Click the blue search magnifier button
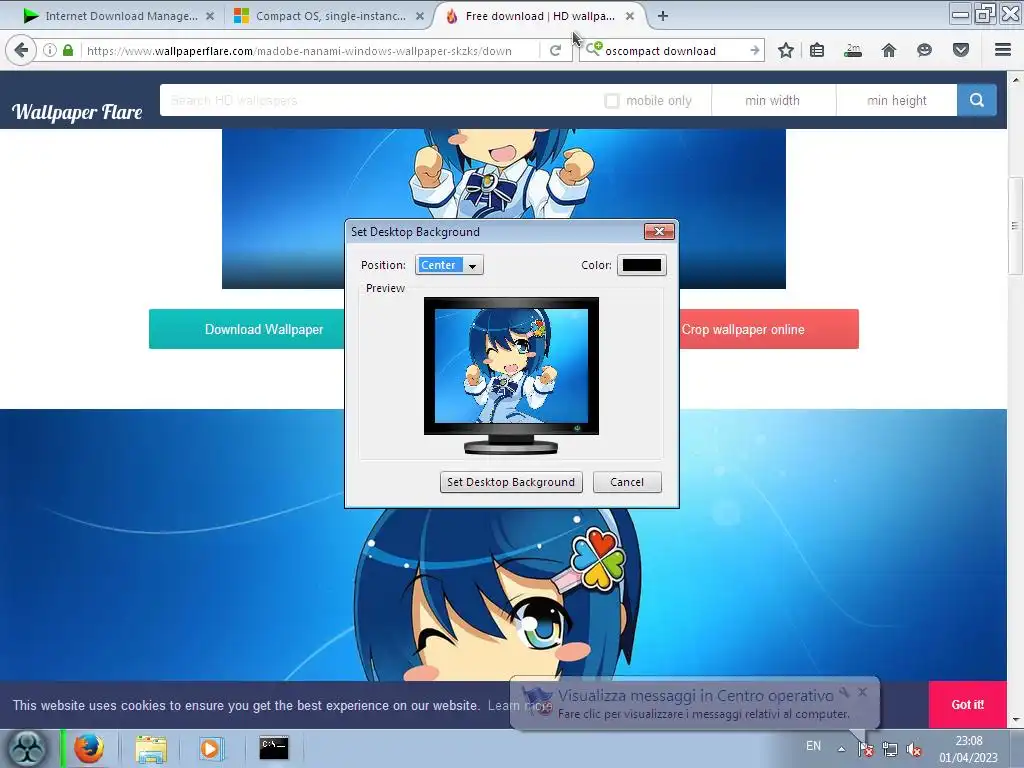Image resolution: width=1024 pixels, height=768 pixels. pyautogui.click(x=977, y=100)
